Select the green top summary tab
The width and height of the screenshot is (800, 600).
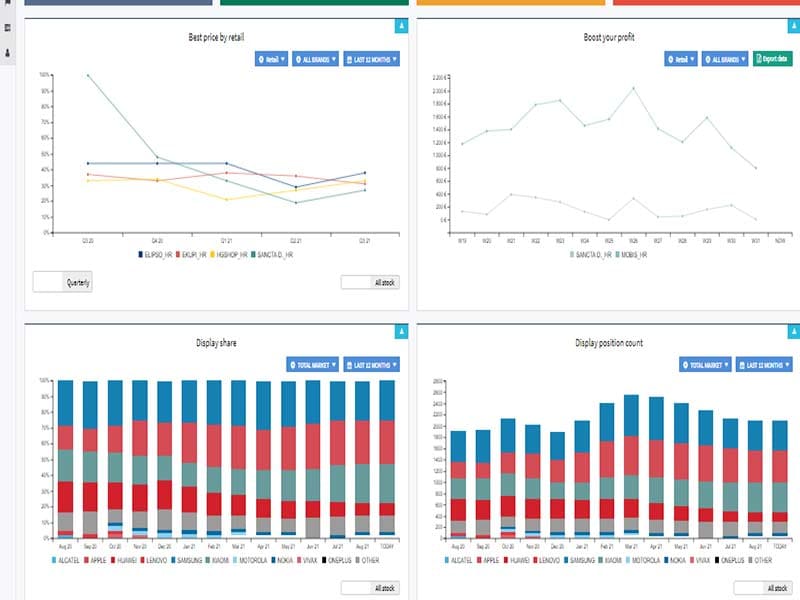tap(314, 3)
